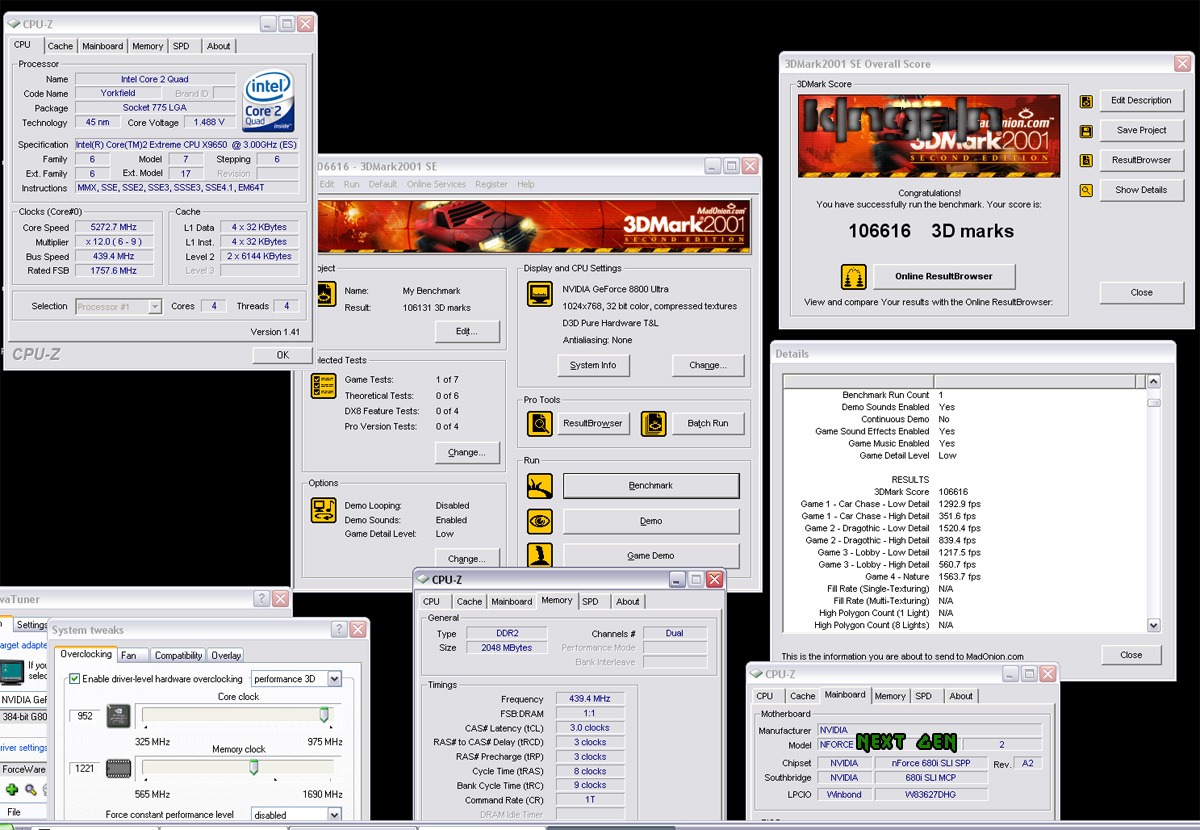The image size is (1200, 830).
Task: Click the Code Name value Yorkfield
Action: click(118, 94)
